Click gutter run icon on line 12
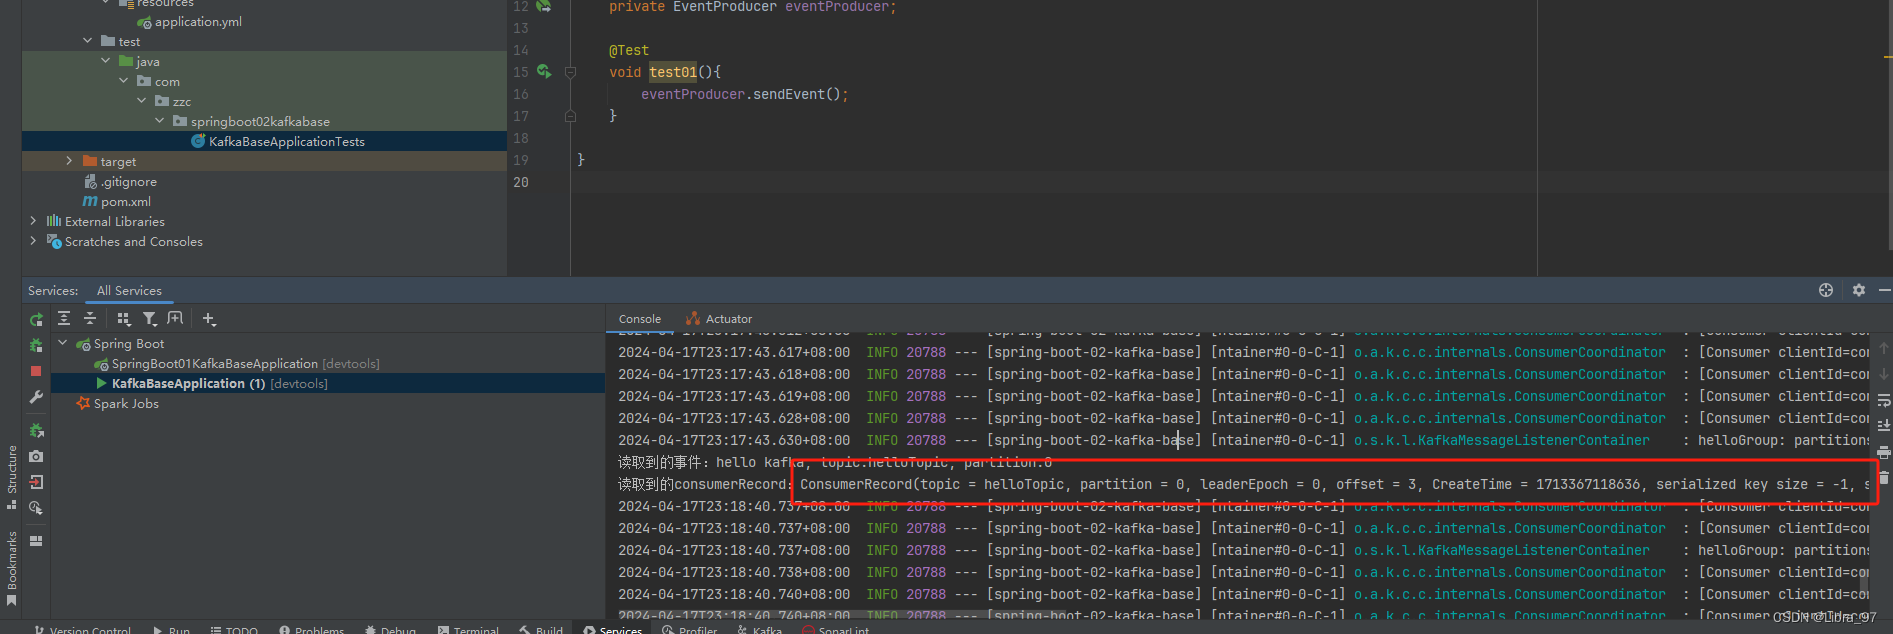This screenshot has width=1893, height=634. [x=543, y=6]
